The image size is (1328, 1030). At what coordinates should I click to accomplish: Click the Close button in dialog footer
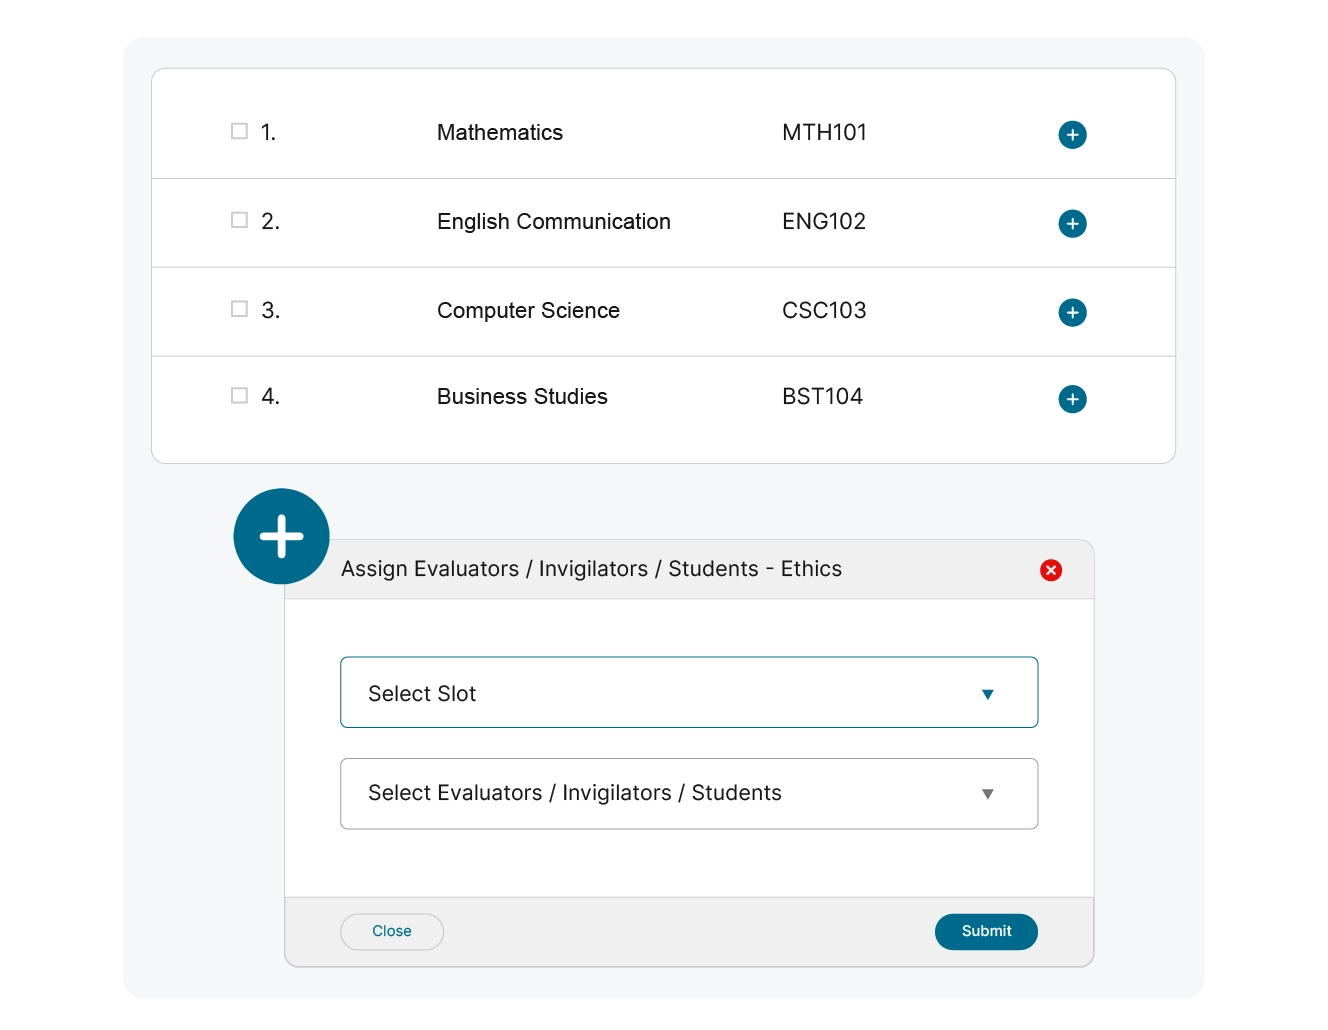click(391, 931)
